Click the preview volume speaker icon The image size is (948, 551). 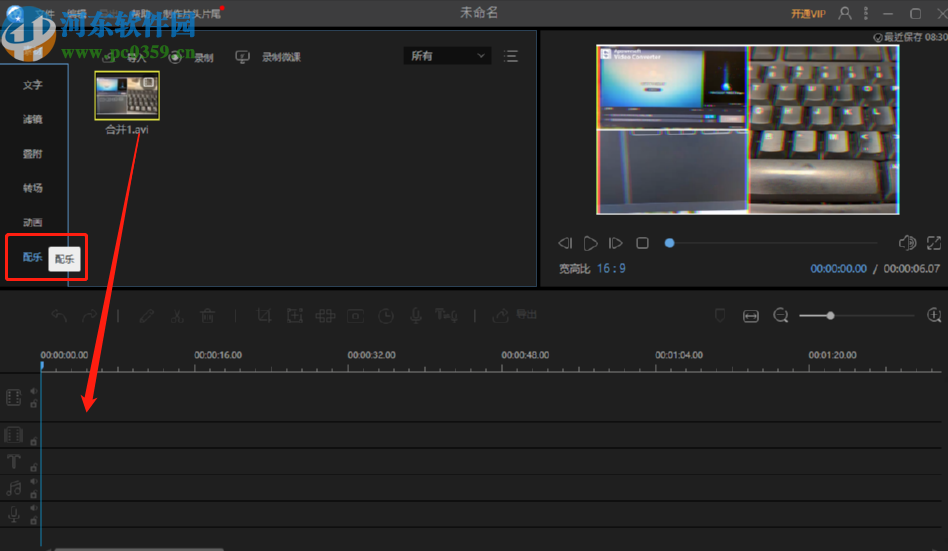click(907, 243)
